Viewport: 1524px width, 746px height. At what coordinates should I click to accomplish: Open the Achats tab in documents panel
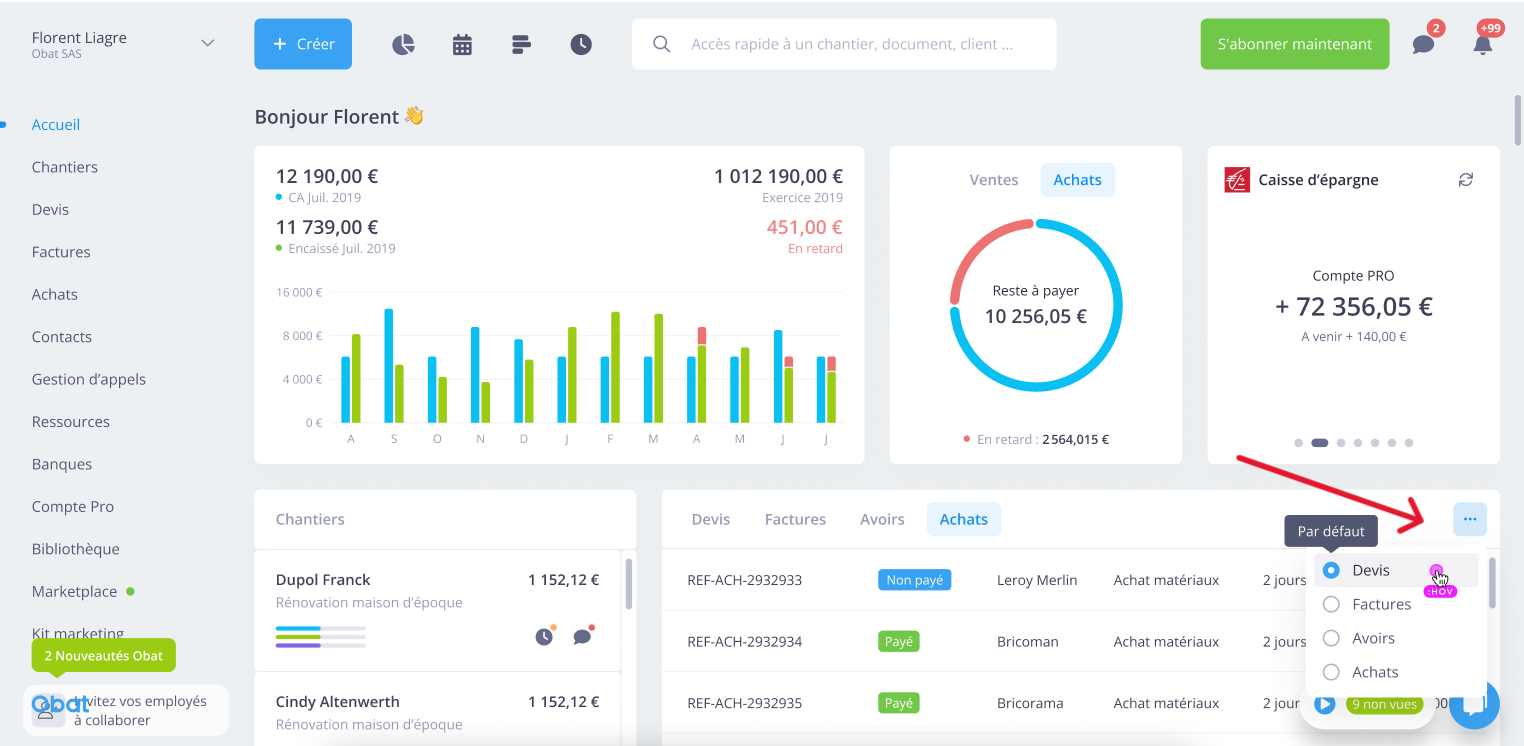pos(964,519)
